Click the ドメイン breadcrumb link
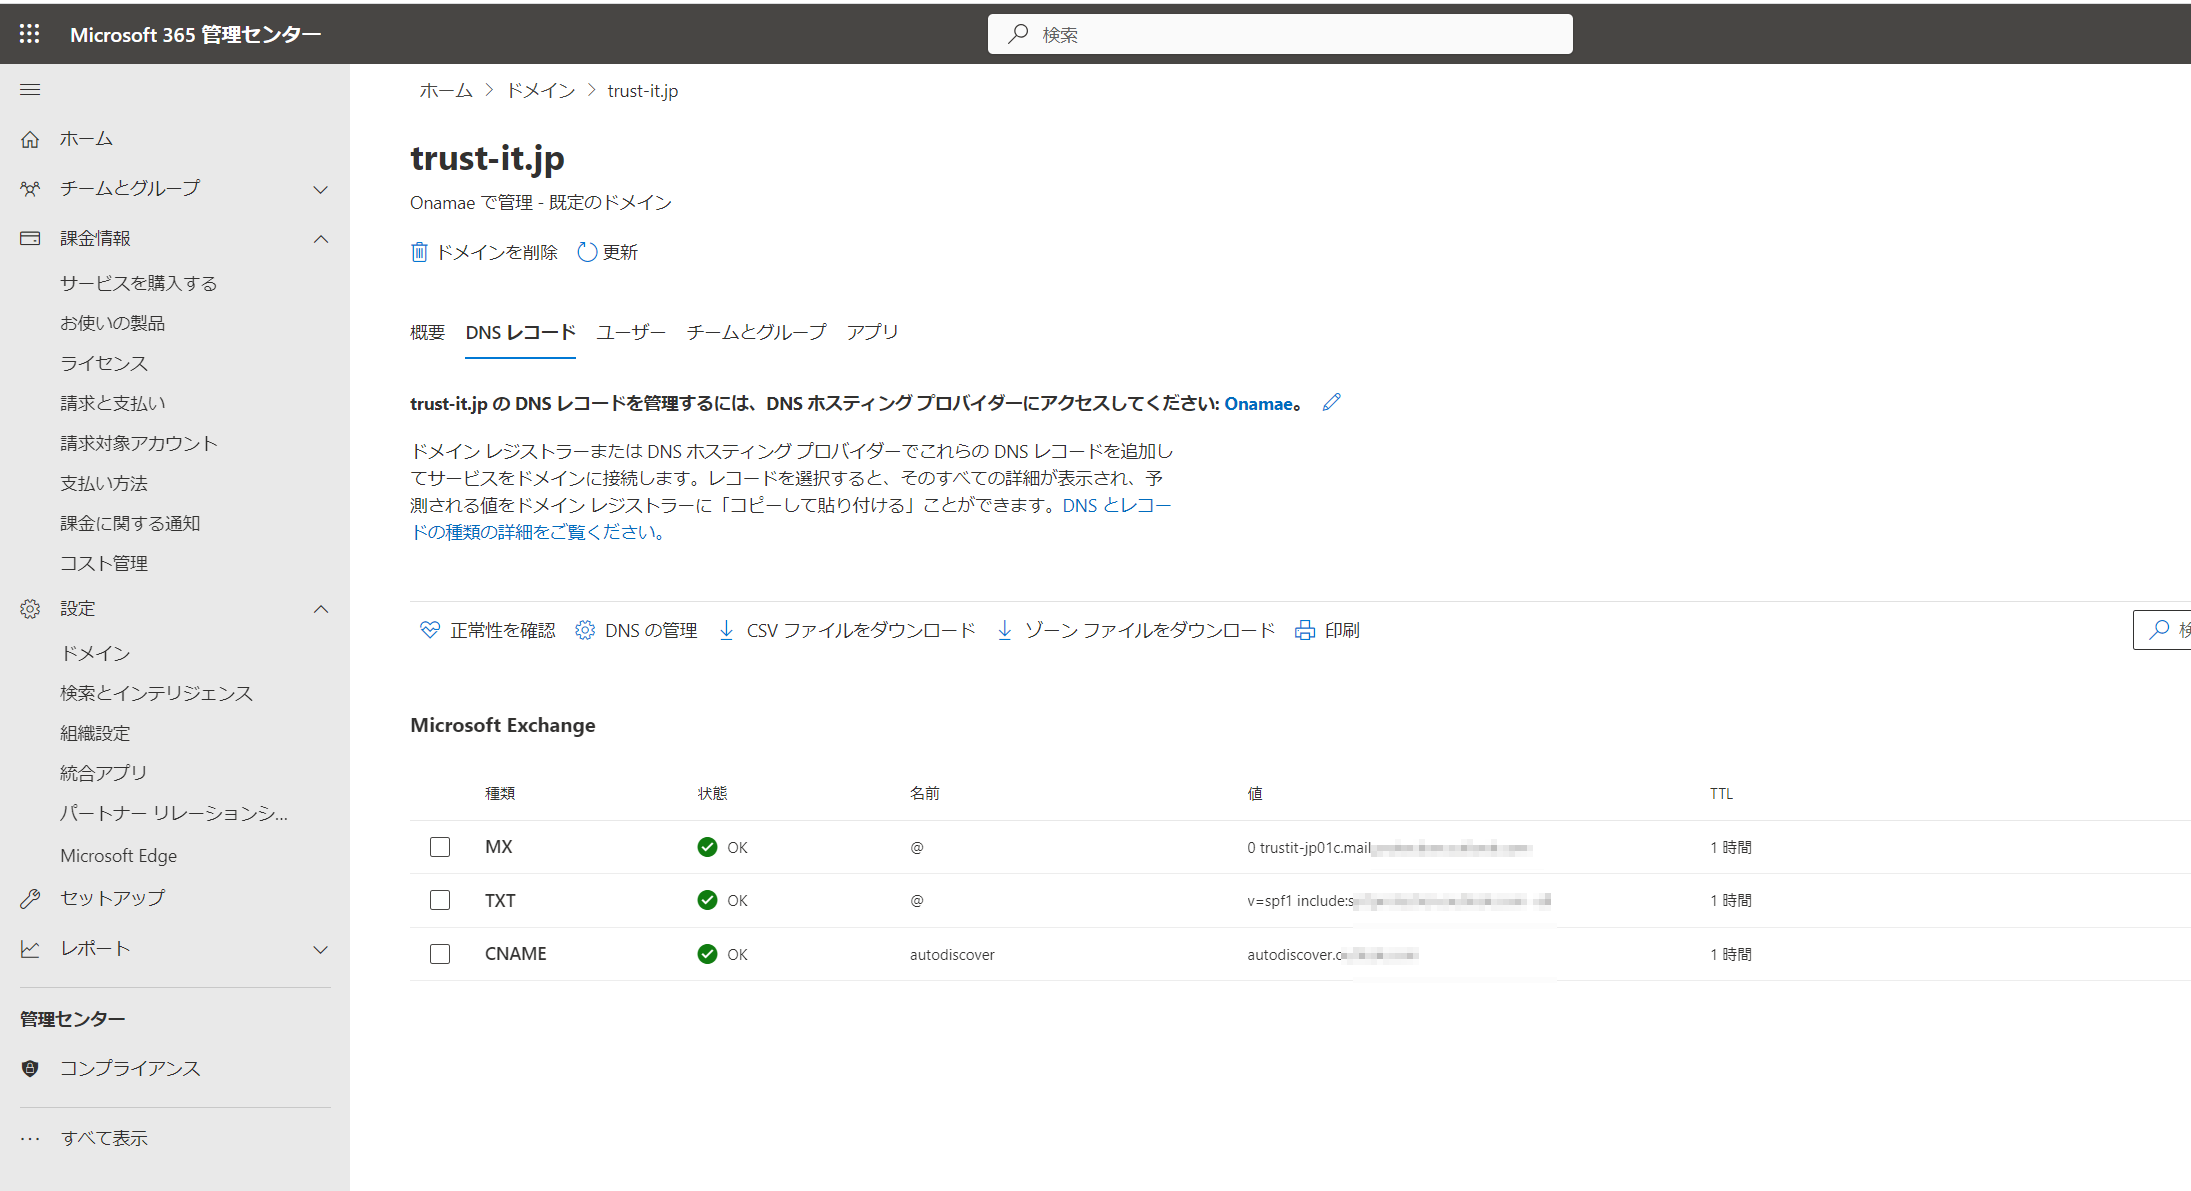 coord(541,91)
